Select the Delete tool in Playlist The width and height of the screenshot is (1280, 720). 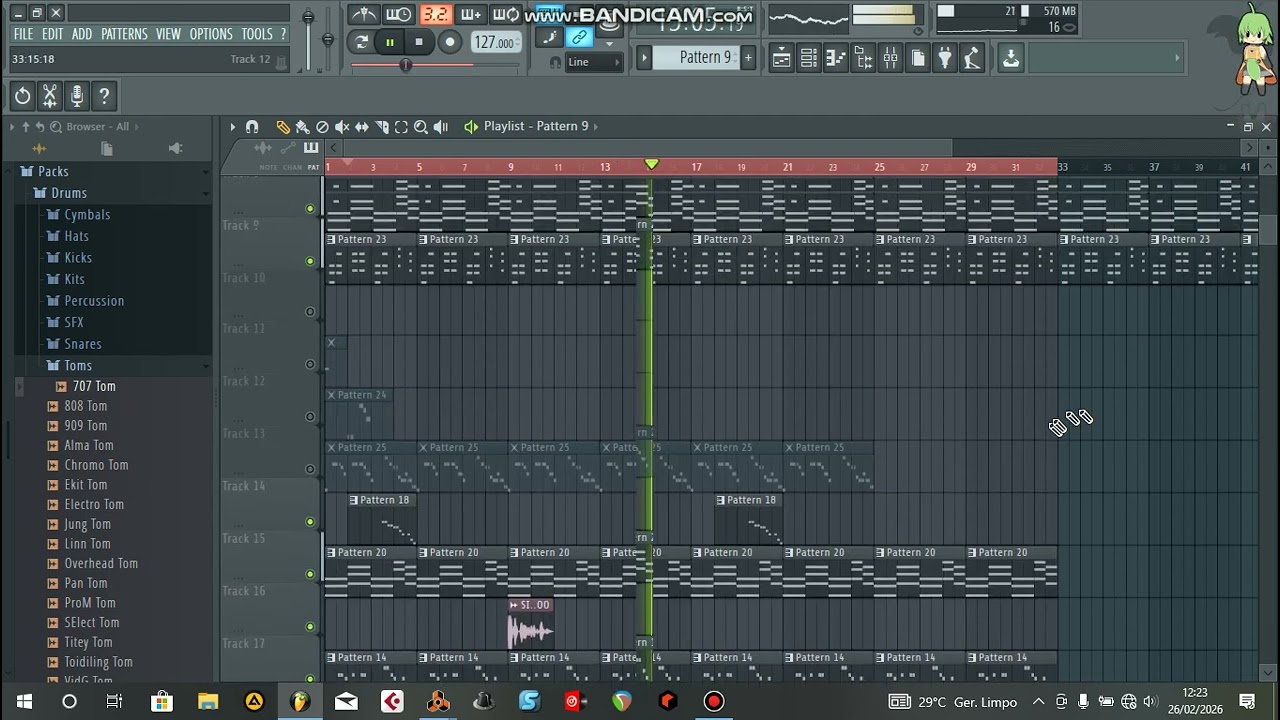point(322,127)
